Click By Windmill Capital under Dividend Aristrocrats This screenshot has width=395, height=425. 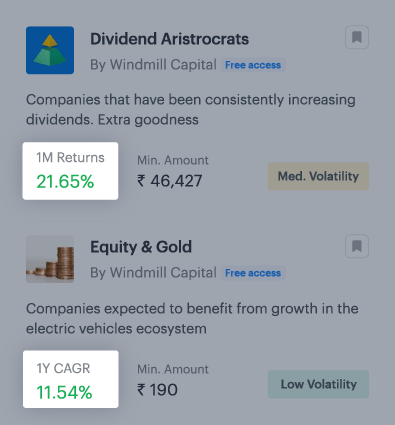pos(153,65)
